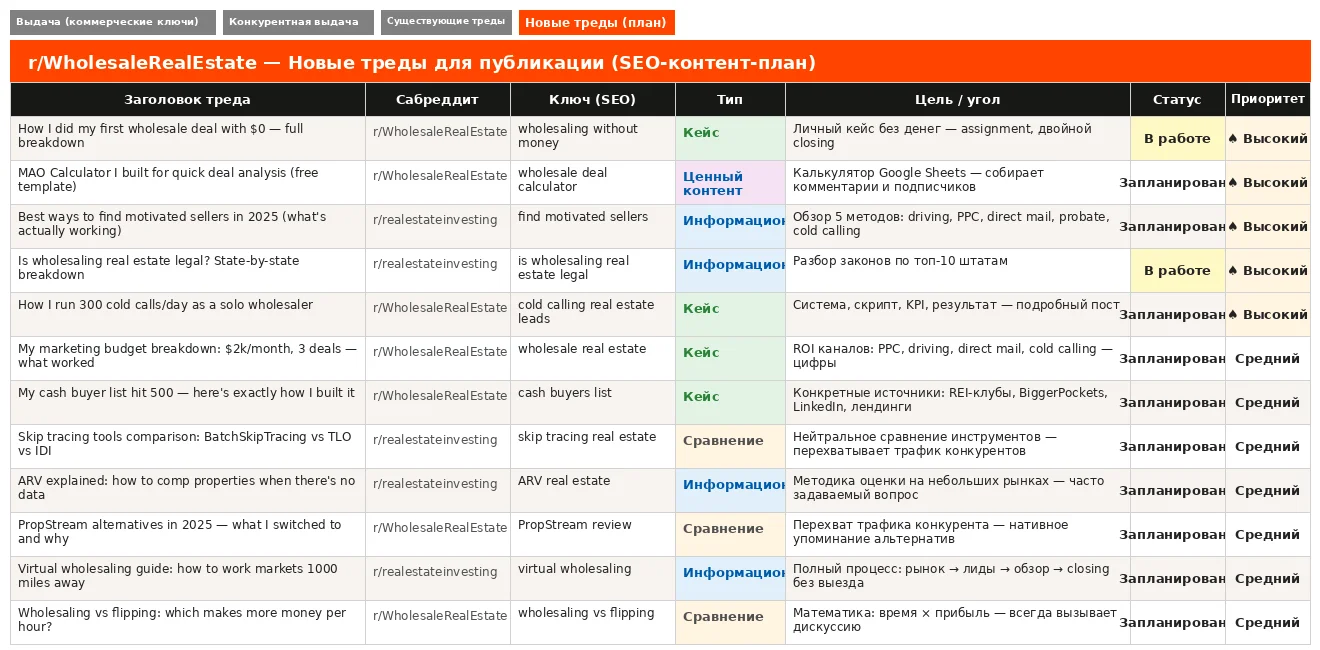Select 'ARV explained' thread title
This screenshot has height=650, width=1320.
188,488
